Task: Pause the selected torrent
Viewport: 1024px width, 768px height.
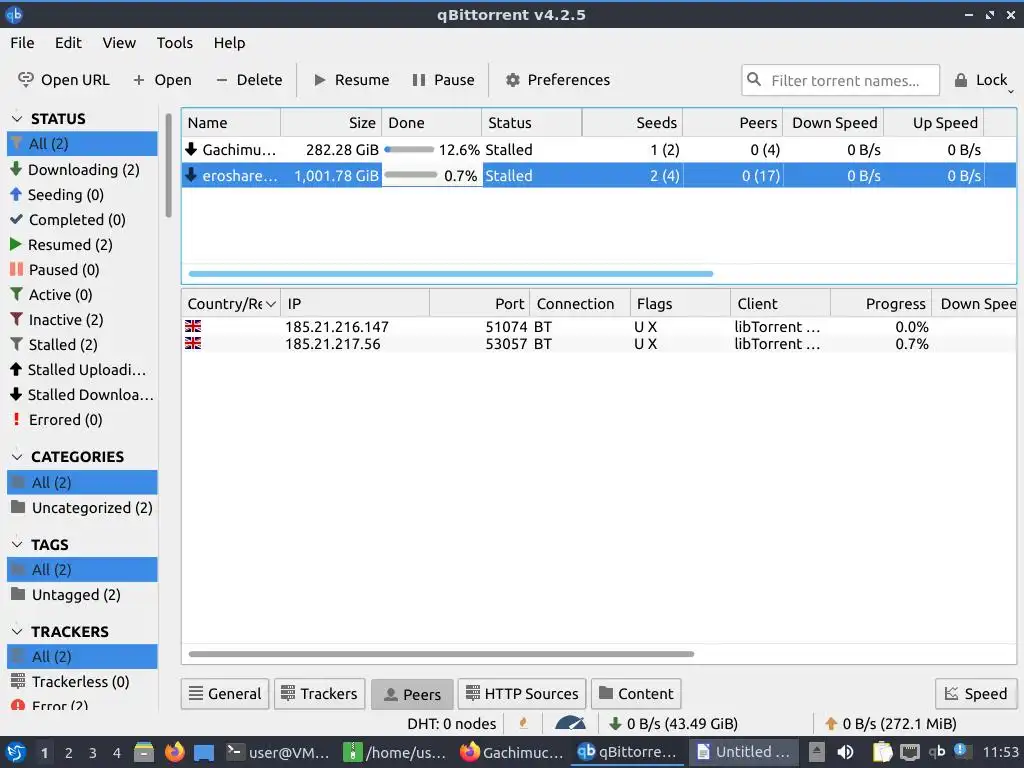Action: pos(443,80)
